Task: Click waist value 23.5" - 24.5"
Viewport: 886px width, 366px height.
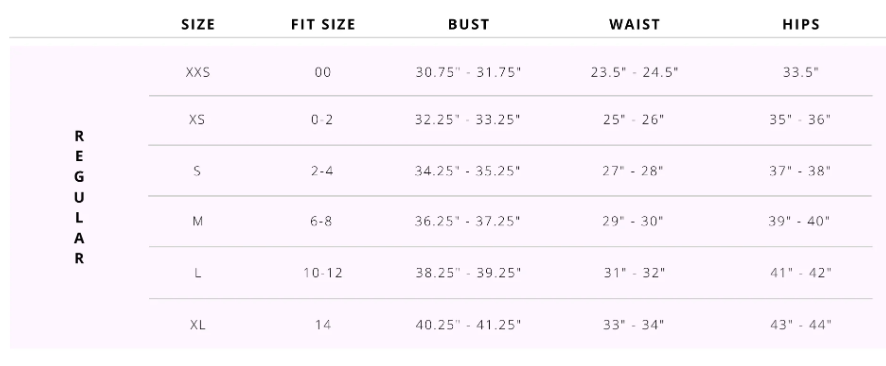Action: 634,72
